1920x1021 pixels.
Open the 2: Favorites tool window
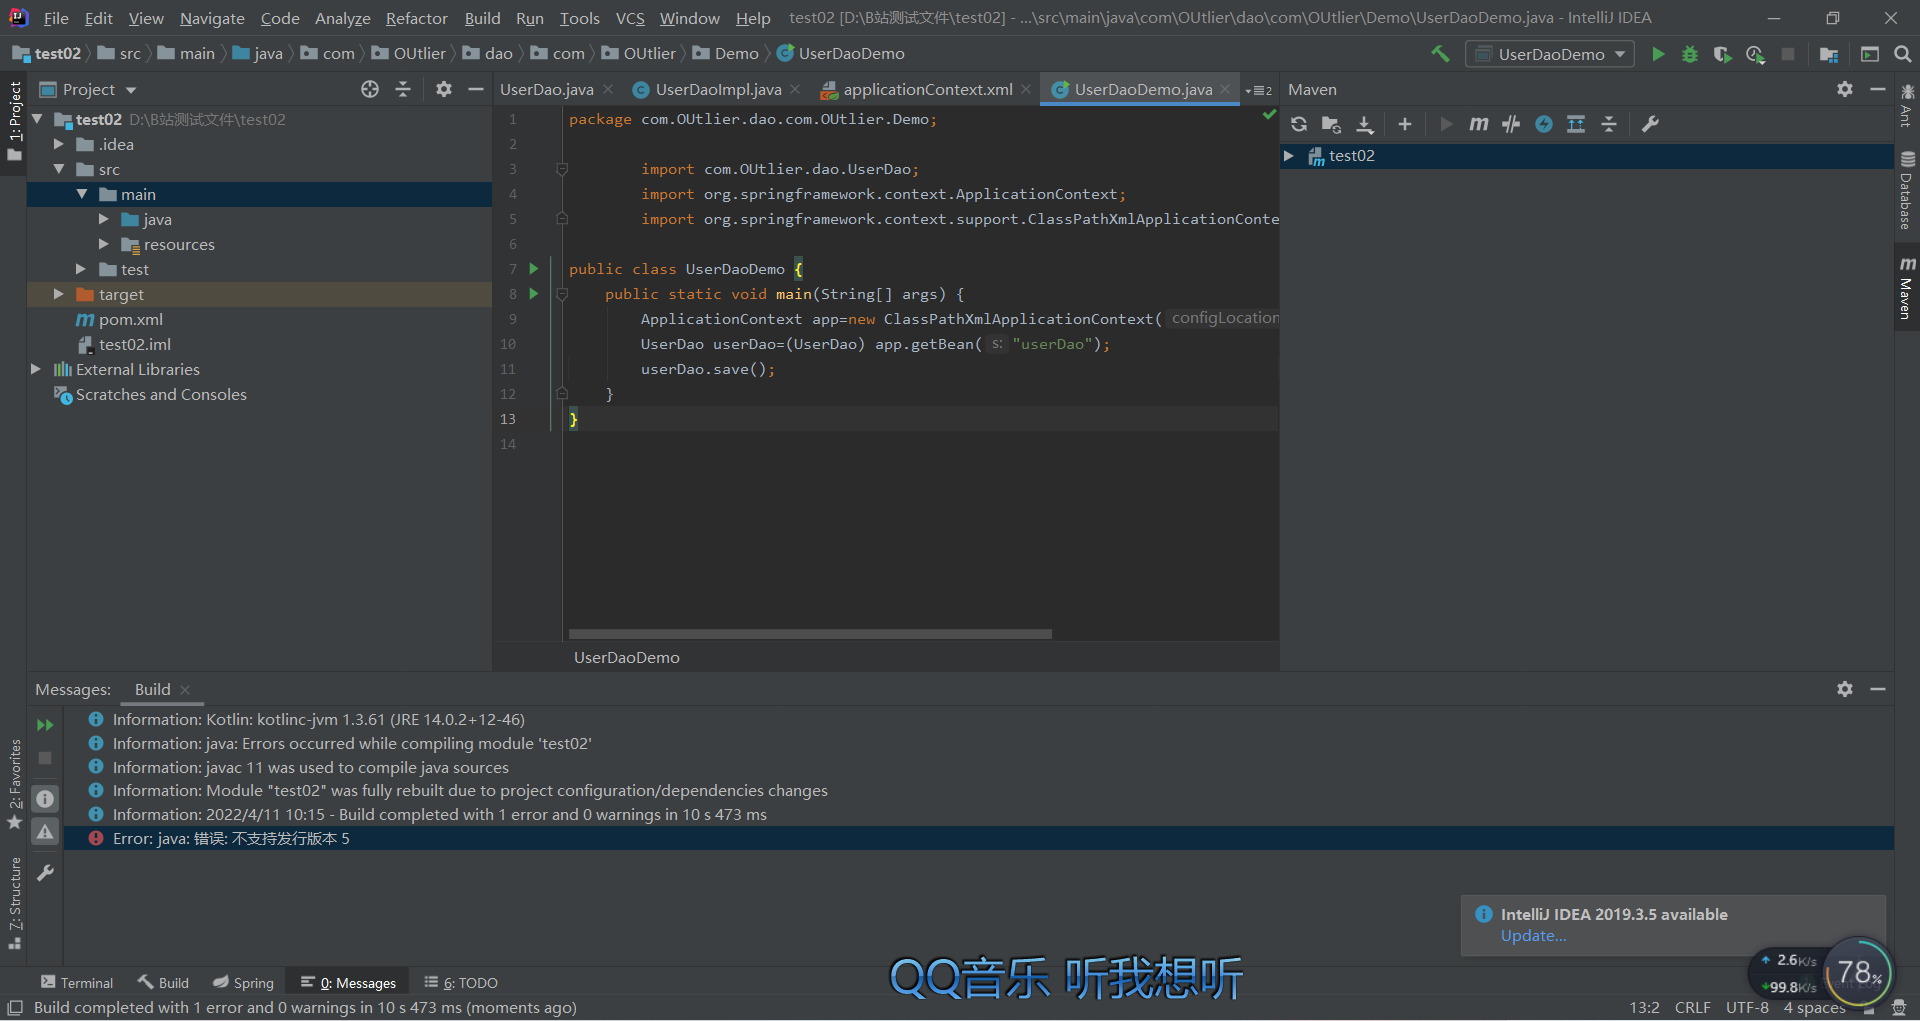click(14, 785)
